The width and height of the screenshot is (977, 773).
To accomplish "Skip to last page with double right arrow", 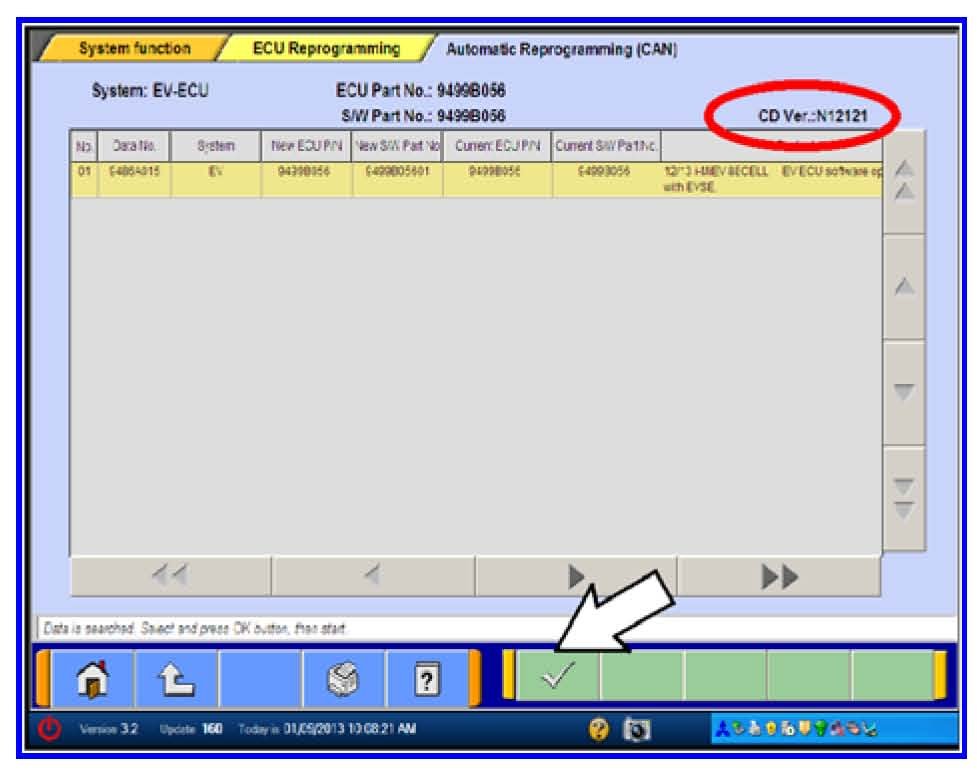I will coord(780,575).
